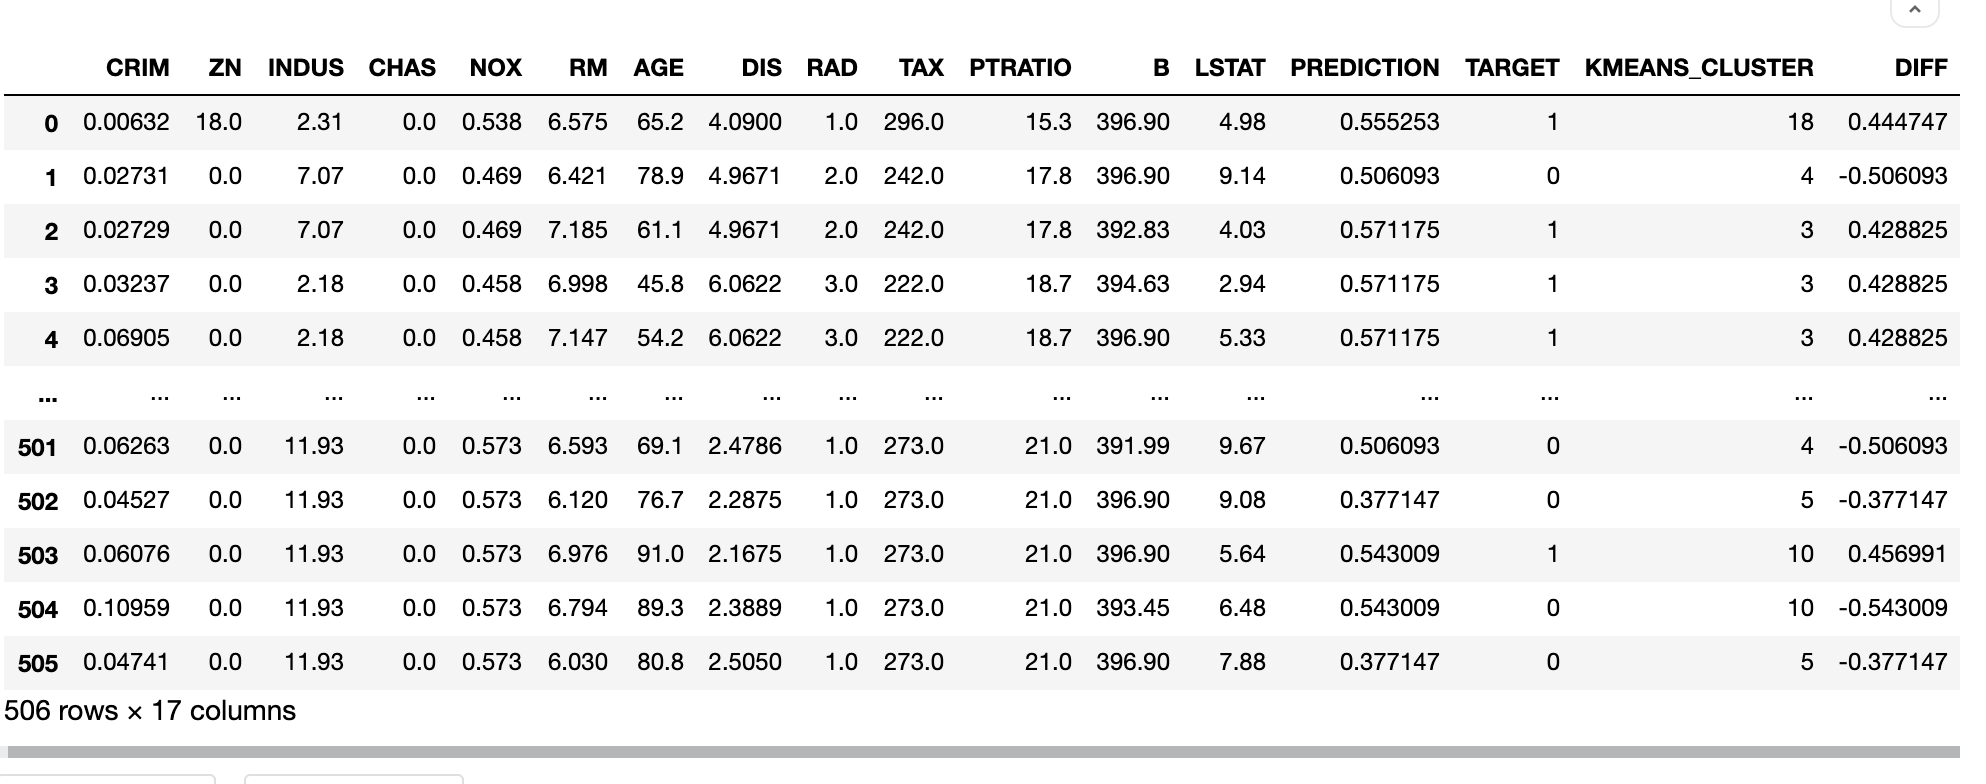Image resolution: width=1986 pixels, height=784 pixels.
Task: Click row index 503
Action: [38, 555]
